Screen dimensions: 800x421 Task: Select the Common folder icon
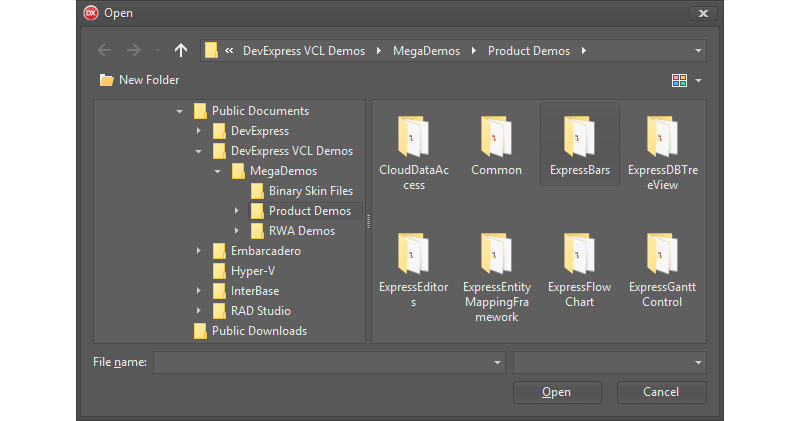click(x=497, y=137)
